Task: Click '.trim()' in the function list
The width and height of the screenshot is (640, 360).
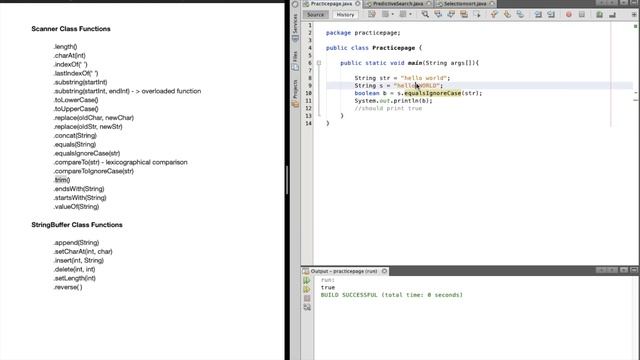Action: (x=62, y=180)
